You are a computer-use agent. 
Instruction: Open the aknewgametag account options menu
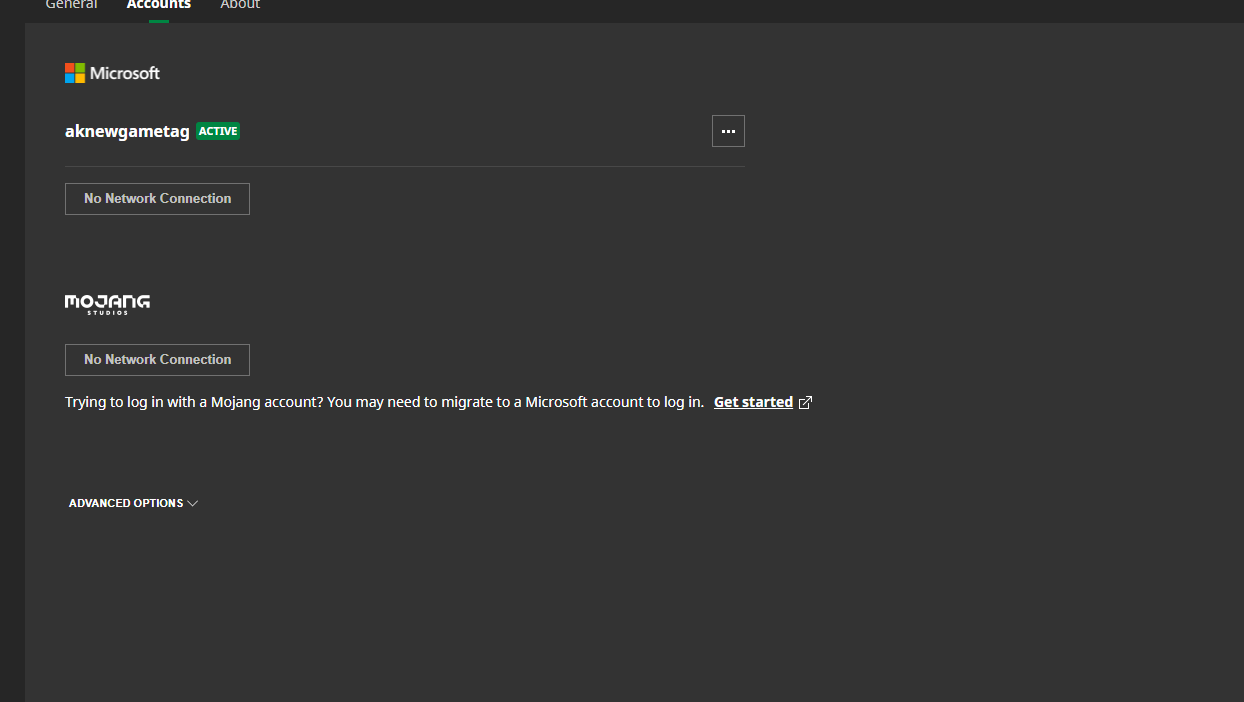click(728, 131)
